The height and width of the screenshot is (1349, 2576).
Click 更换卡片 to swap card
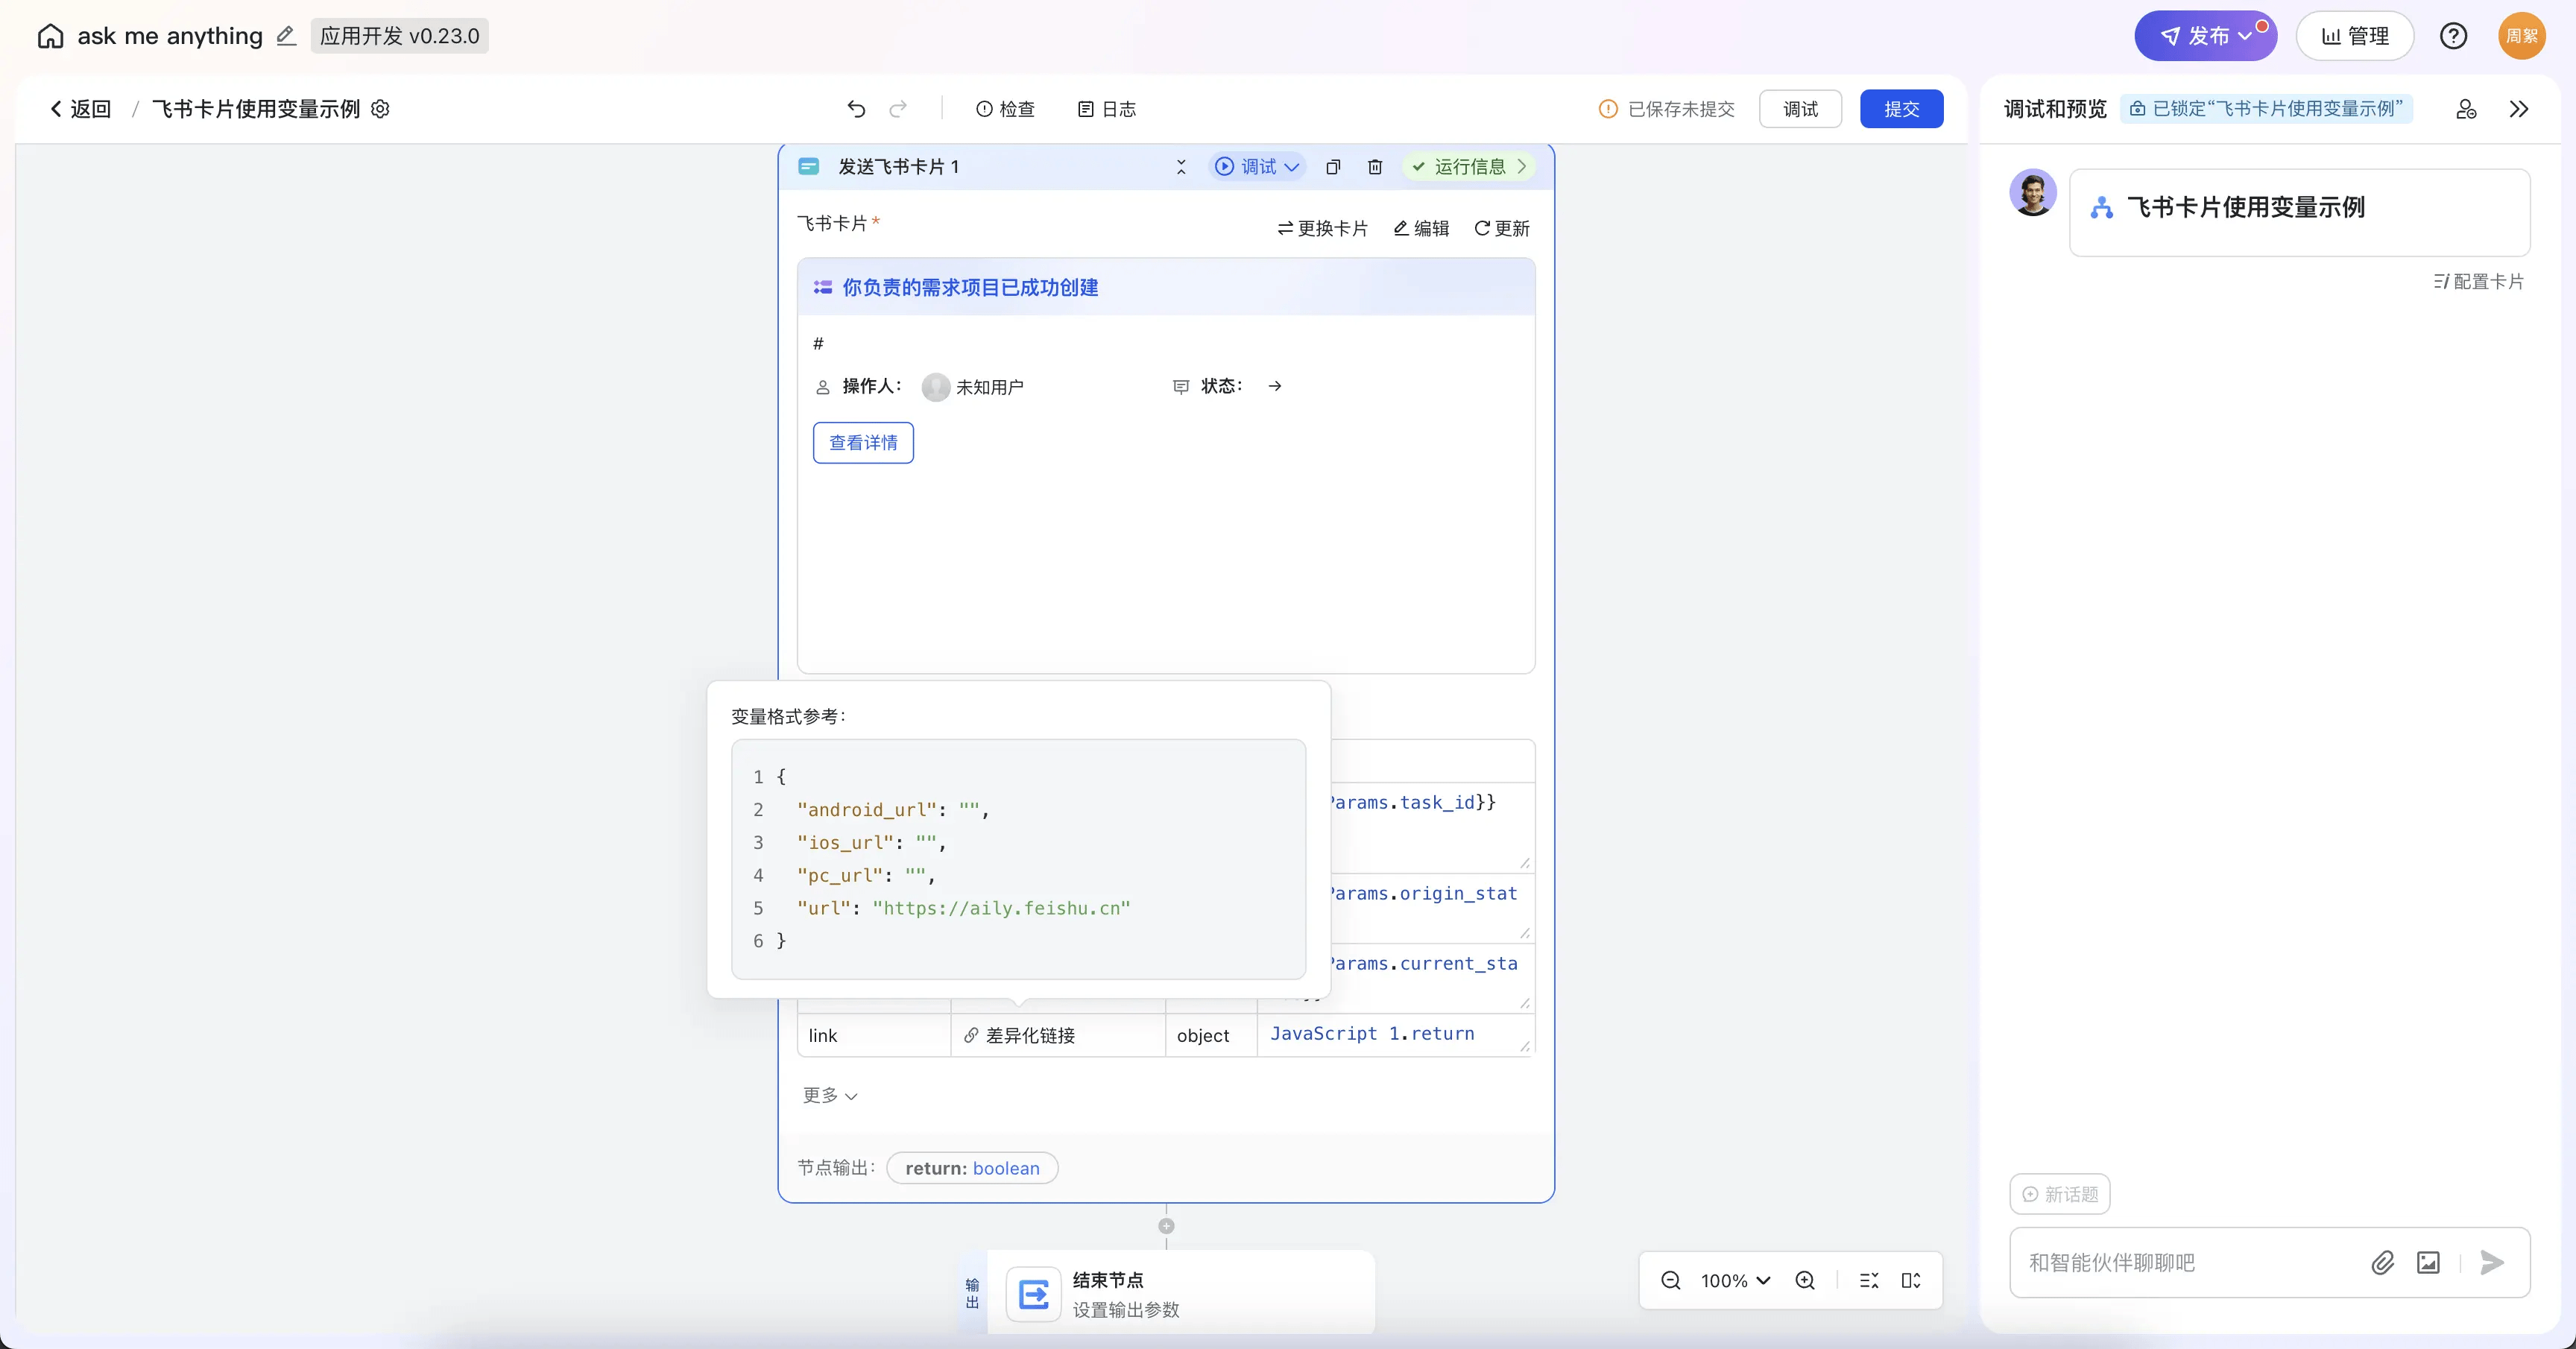click(x=1322, y=228)
